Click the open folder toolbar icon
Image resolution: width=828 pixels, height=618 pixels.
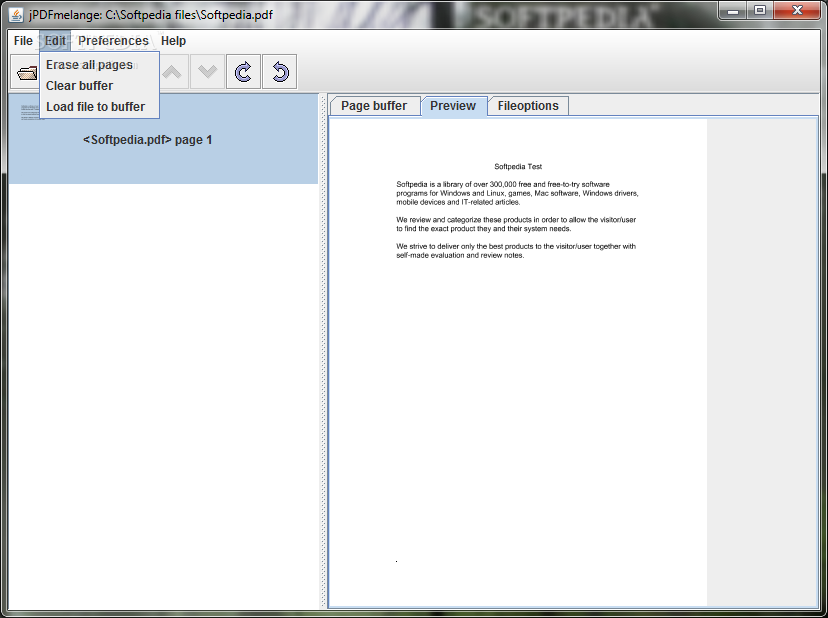25,72
